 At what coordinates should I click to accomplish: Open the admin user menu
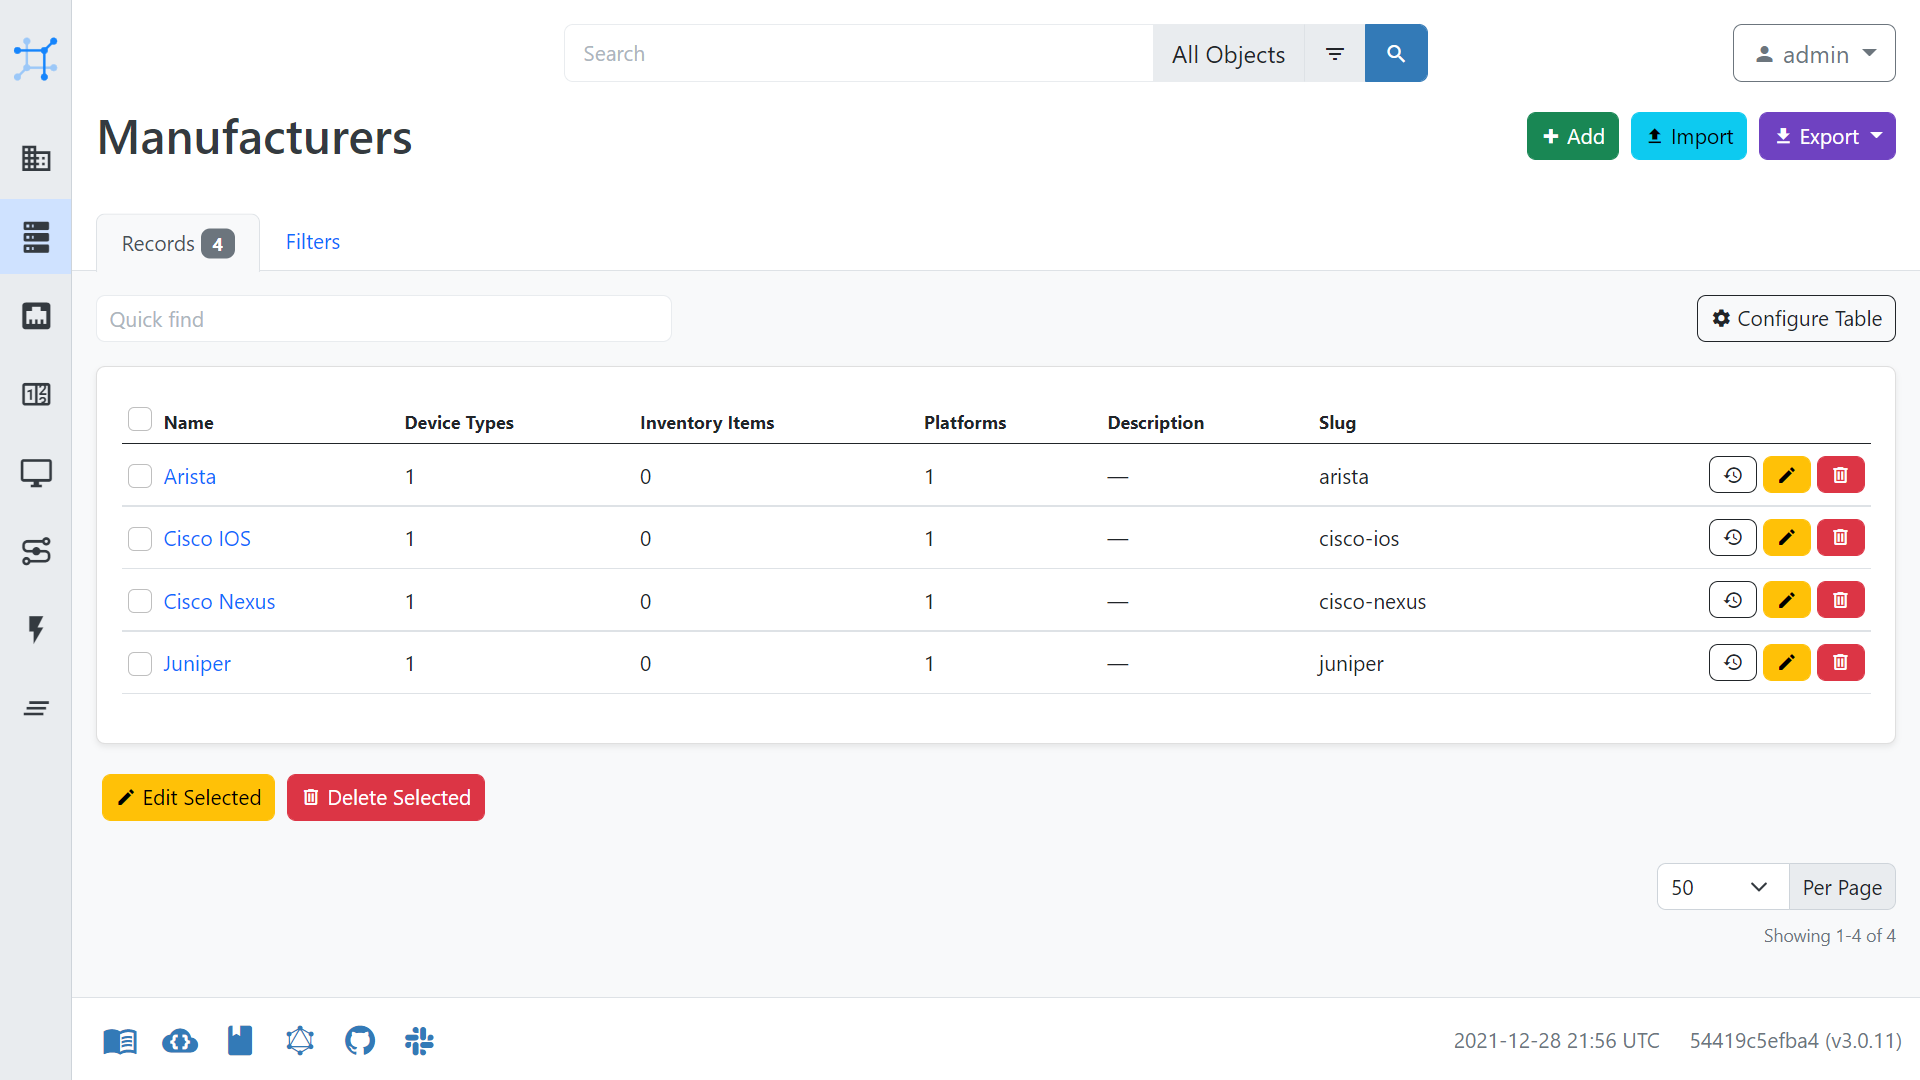[1813, 53]
